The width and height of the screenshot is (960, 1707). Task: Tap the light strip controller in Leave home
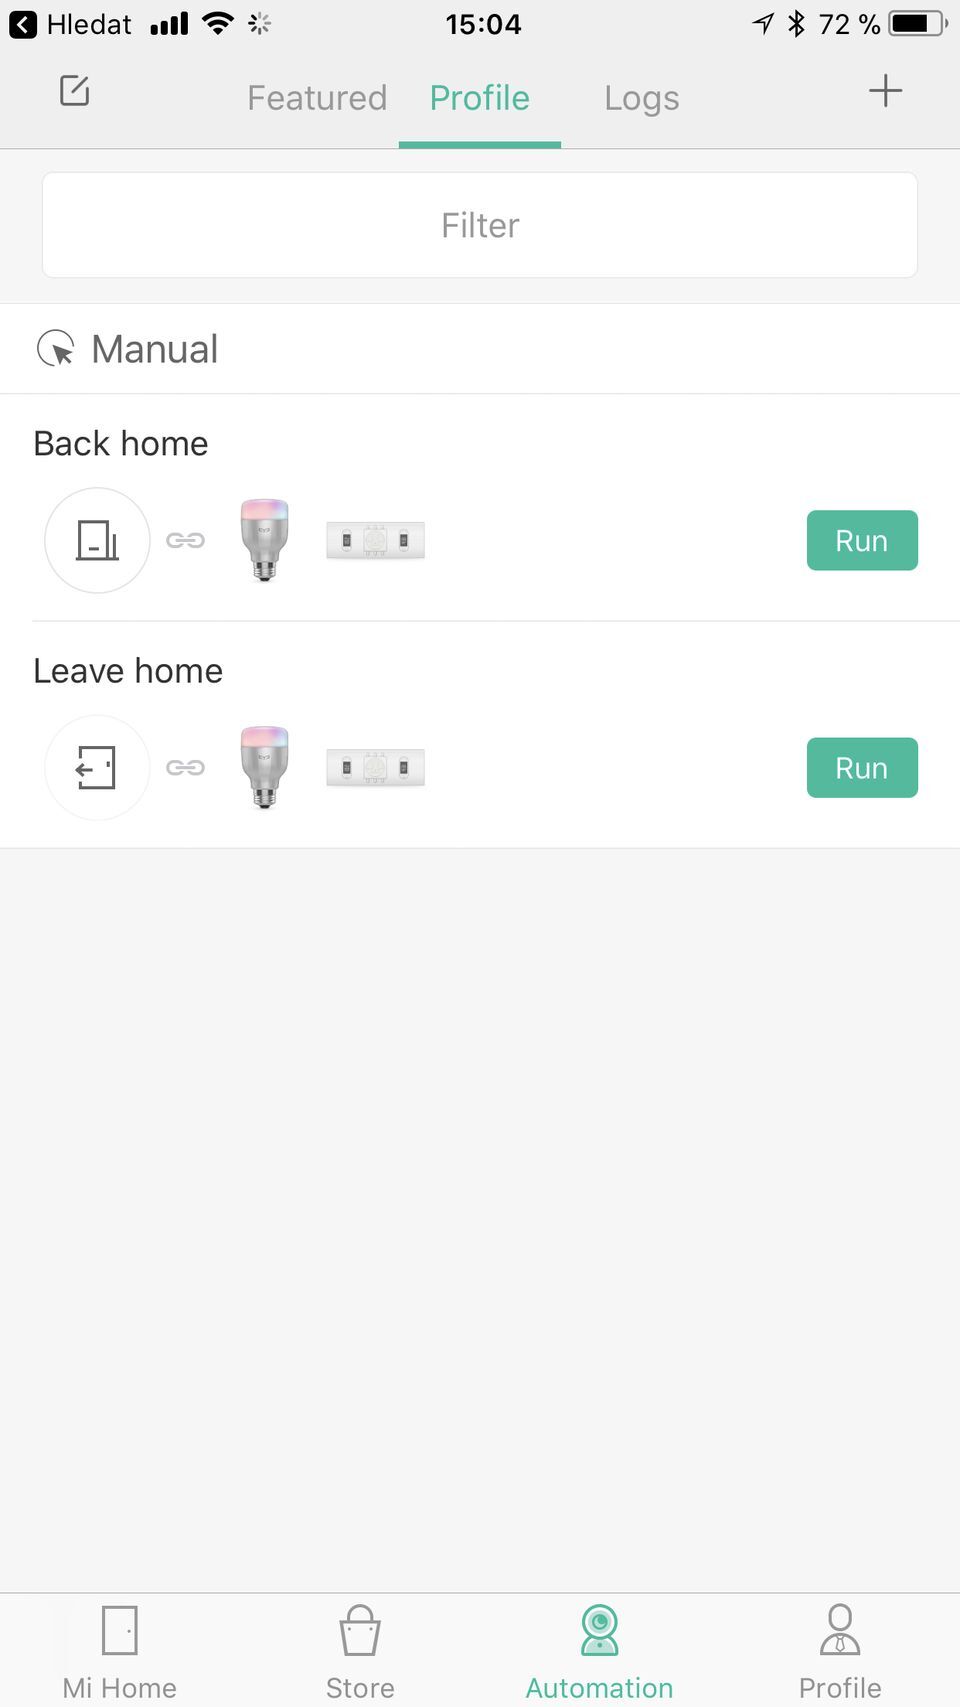pyautogui.click(x=375, y=767)
